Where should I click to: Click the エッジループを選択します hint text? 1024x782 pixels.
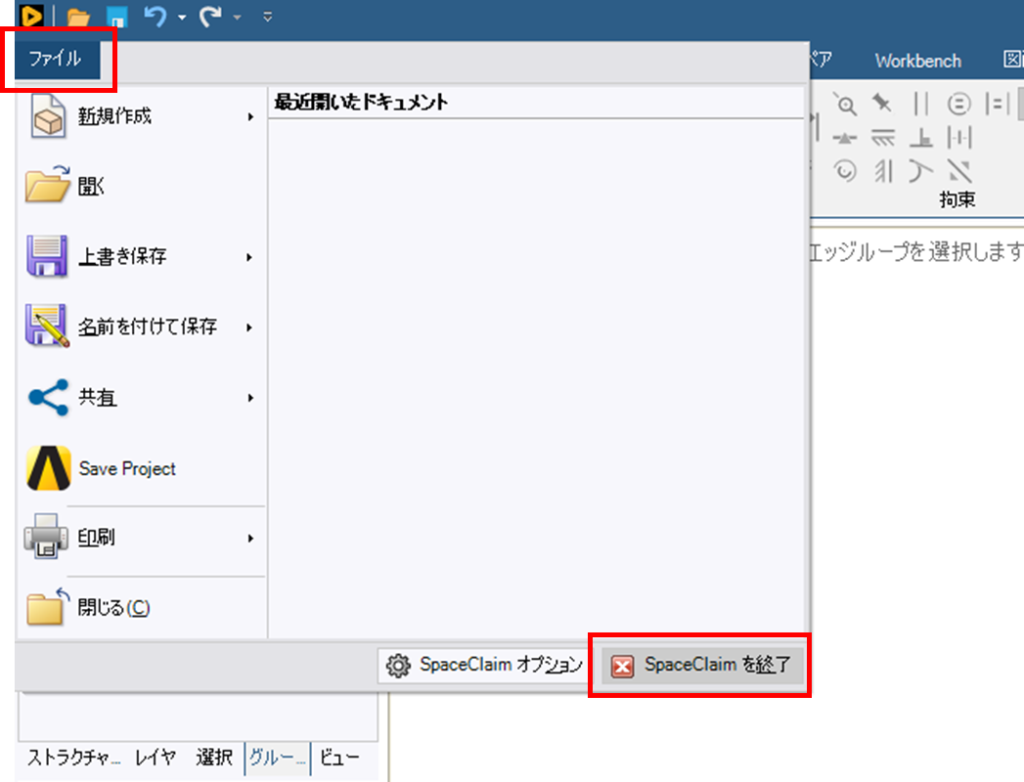point(916,252)
